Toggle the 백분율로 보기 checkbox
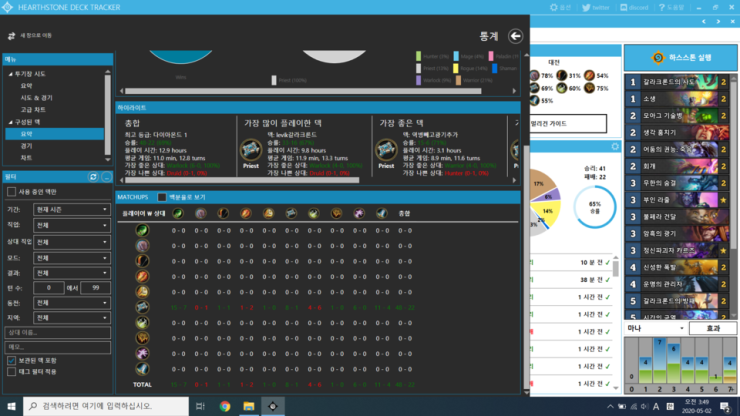 tap(162, 197)
